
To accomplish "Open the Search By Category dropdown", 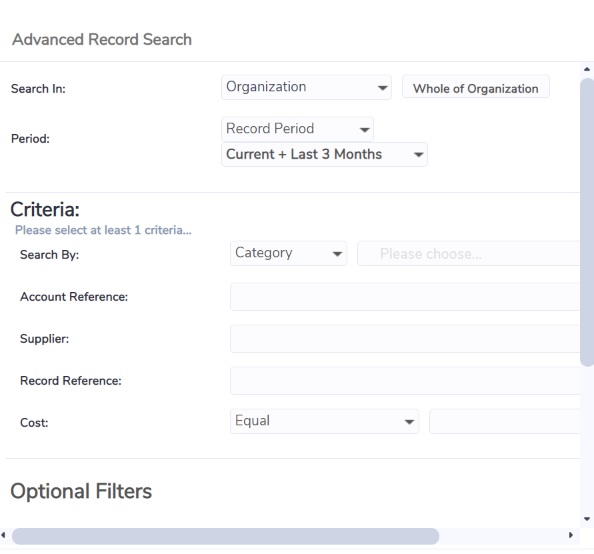I will tap(288, 253).
